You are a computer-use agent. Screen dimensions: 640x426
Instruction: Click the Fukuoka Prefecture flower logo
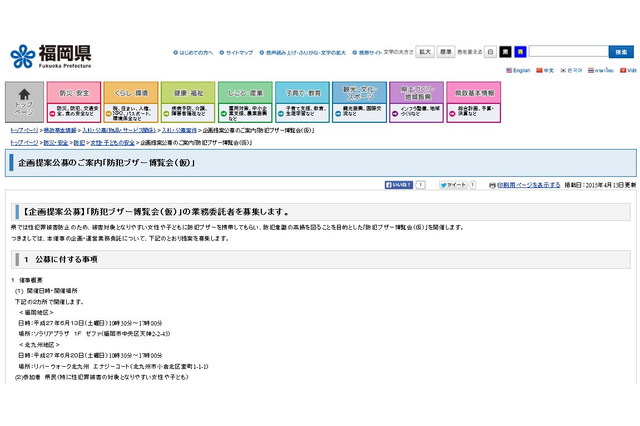(23, 56)
